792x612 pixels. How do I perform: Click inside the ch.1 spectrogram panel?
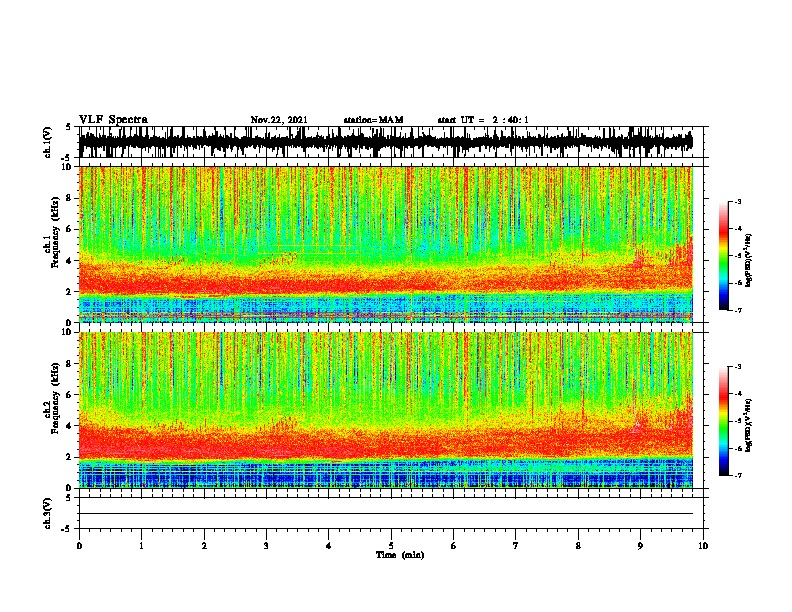tap(386, 244)
